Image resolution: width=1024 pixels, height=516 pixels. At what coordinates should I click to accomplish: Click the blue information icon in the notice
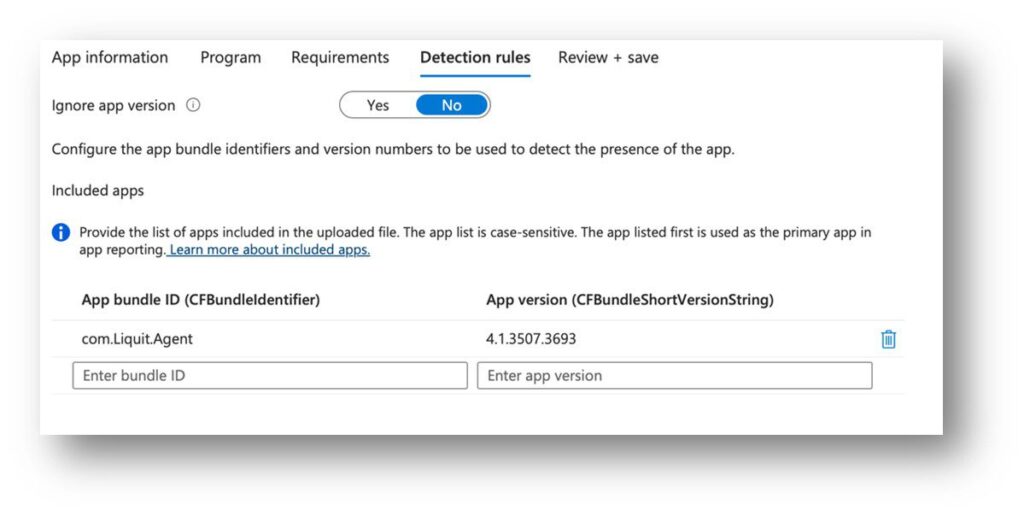(x=61, y=233)
